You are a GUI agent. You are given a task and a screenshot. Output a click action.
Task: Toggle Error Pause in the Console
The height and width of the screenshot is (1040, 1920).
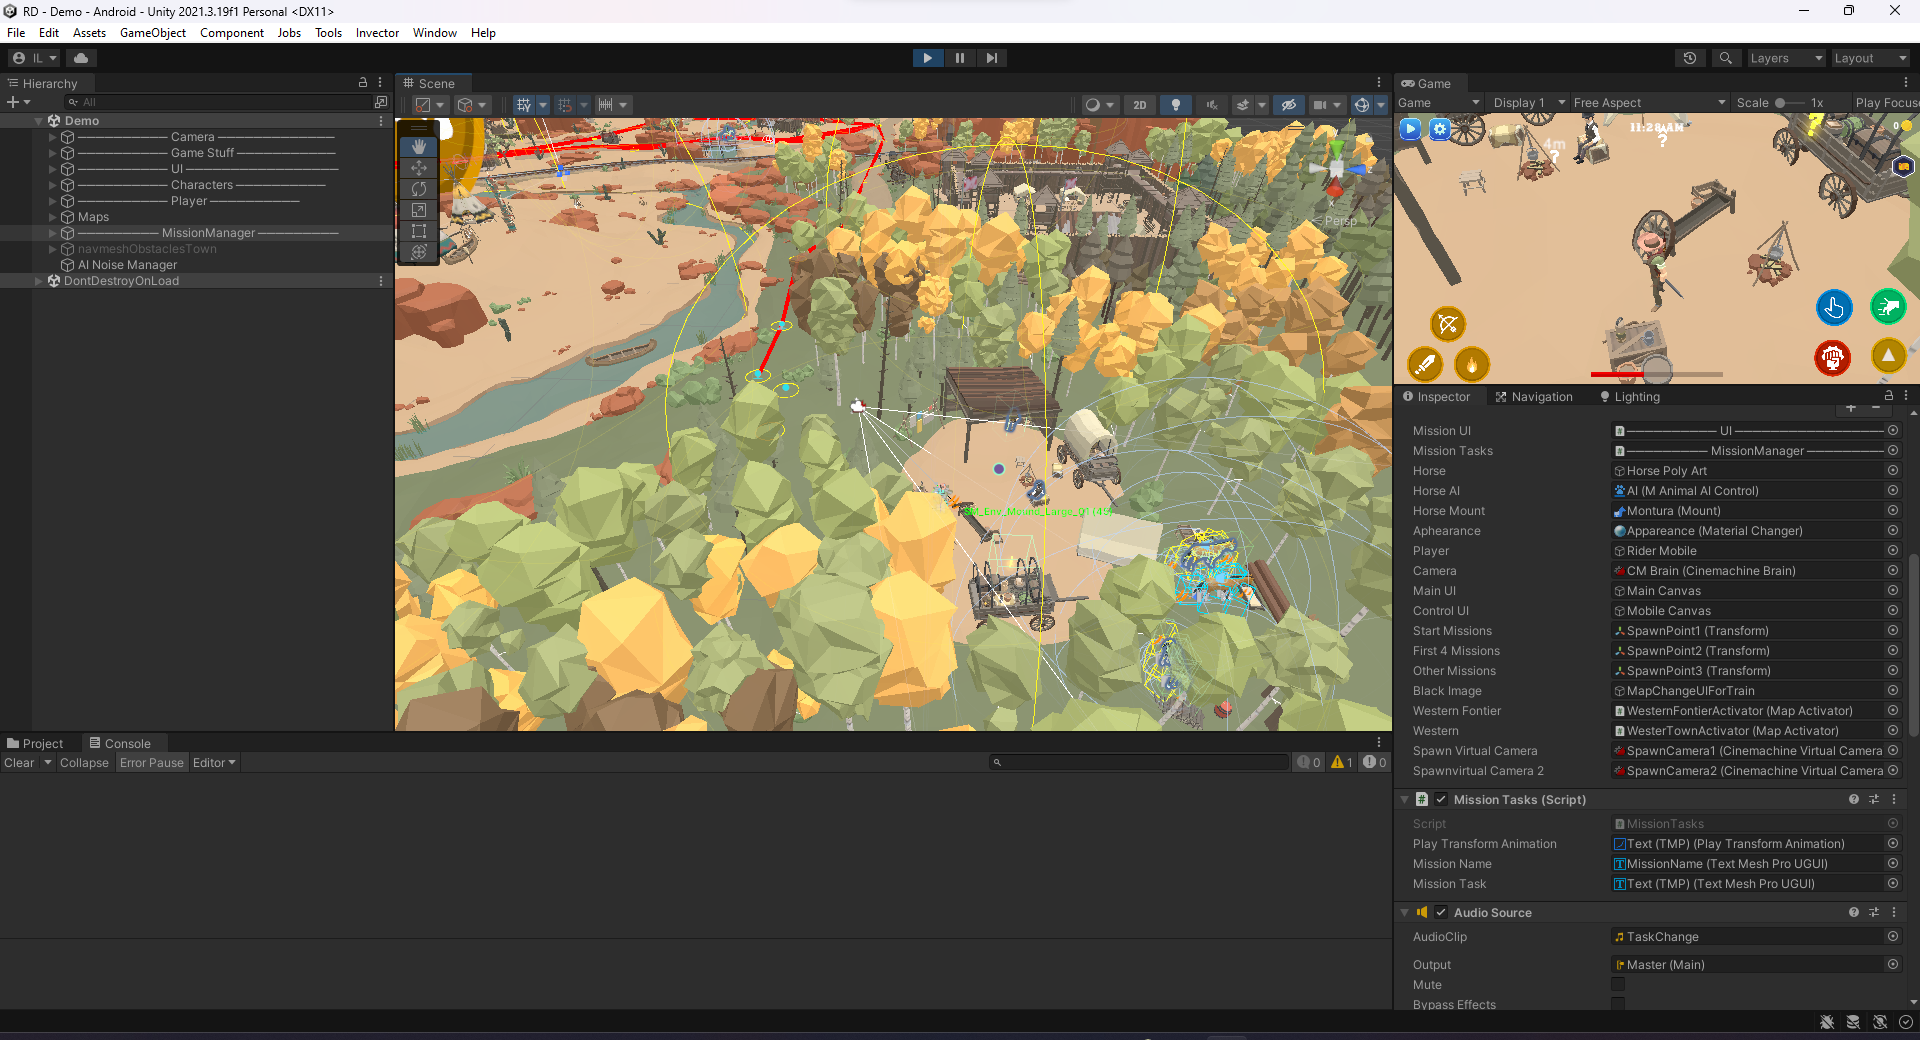(152, 763)
